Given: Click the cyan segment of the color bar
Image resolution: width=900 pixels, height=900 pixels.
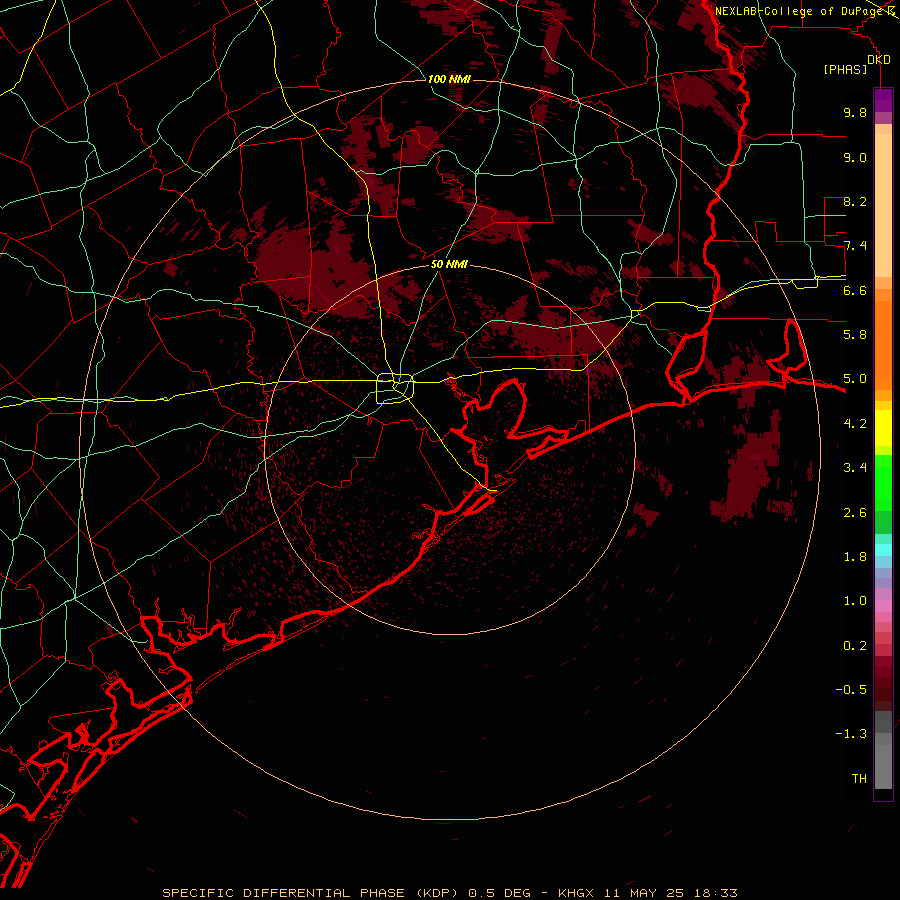Looking at the screenshot, I should 883,549.
